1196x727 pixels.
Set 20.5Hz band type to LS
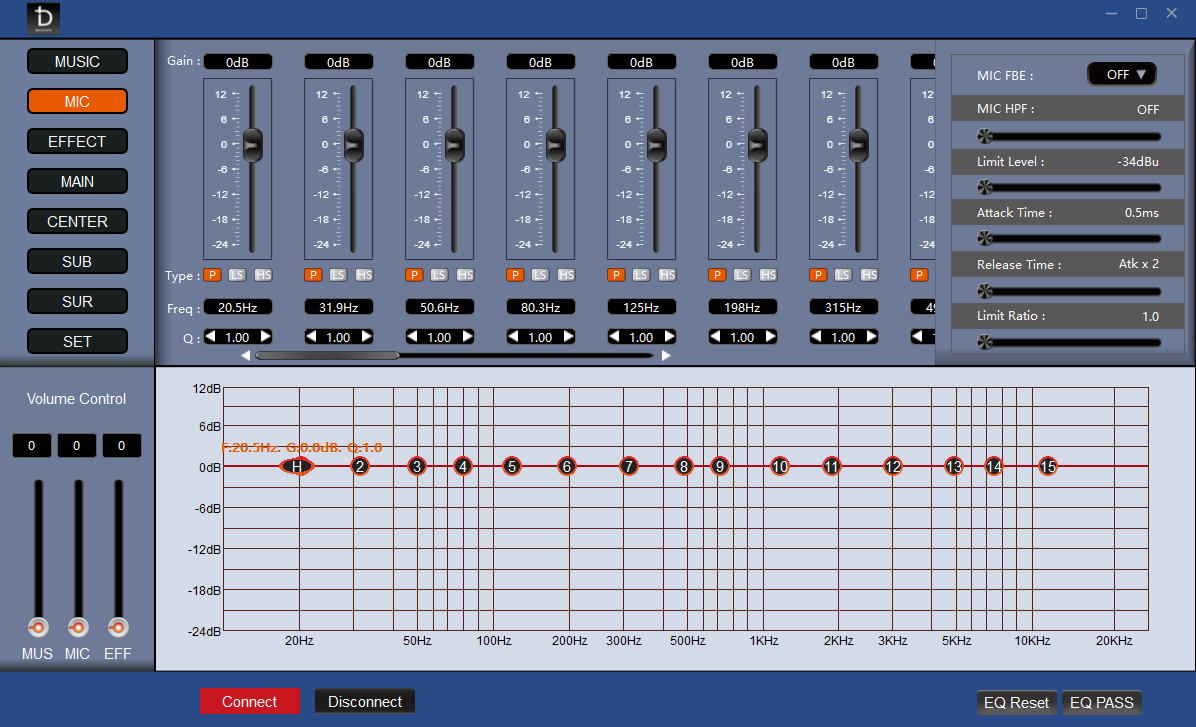tap(237, 275)
